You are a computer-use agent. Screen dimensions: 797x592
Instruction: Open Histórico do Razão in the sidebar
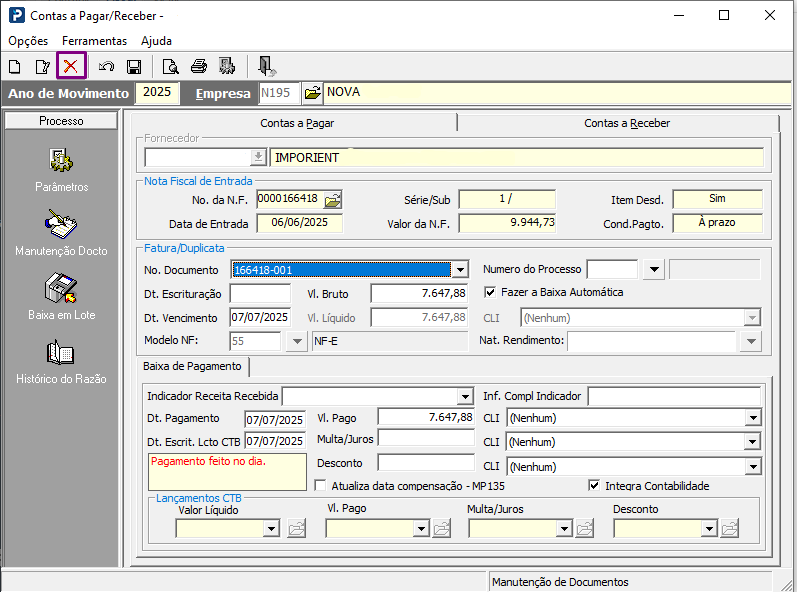[62, 361]
